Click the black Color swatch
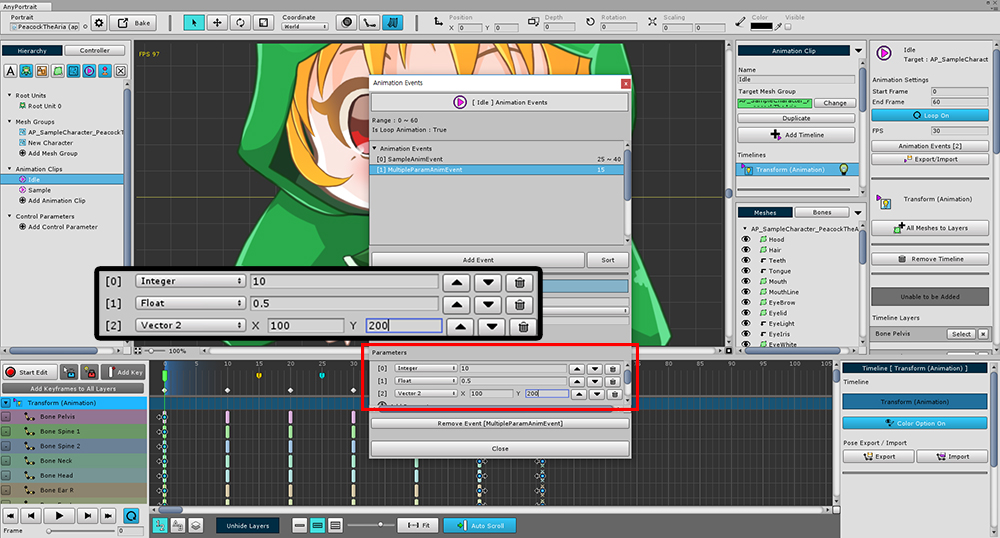The height and width of the screenshot is (538, 1000). tap(761, 27)
